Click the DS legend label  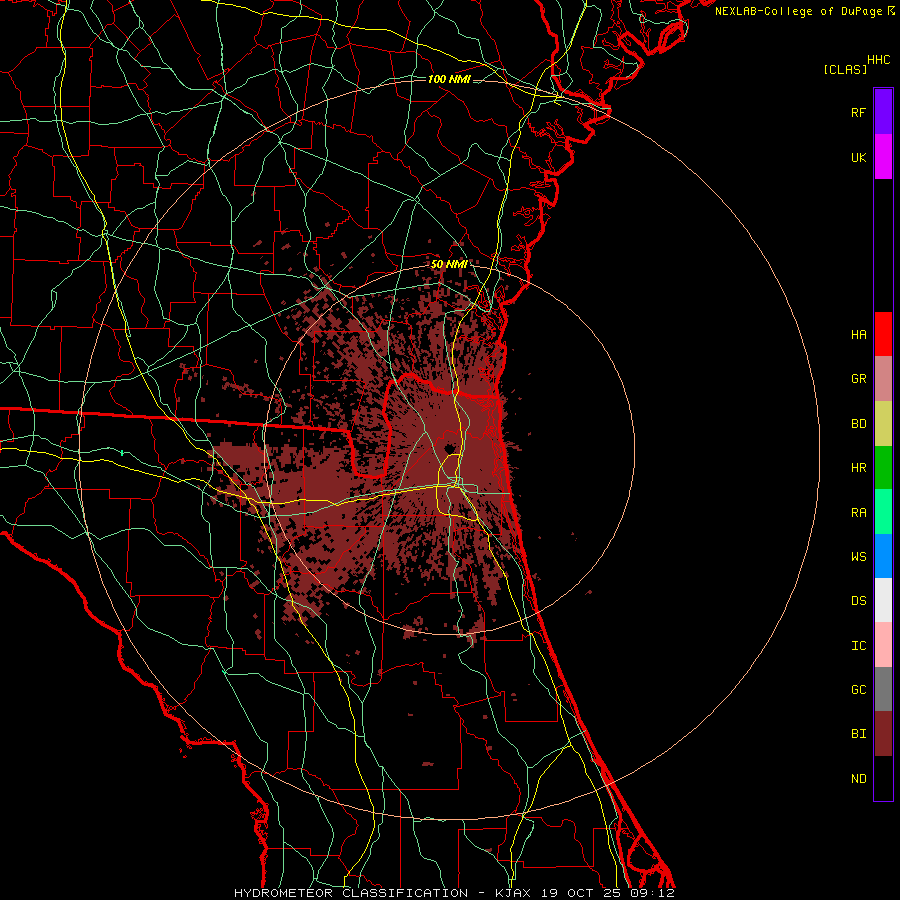tap(858, 601)
